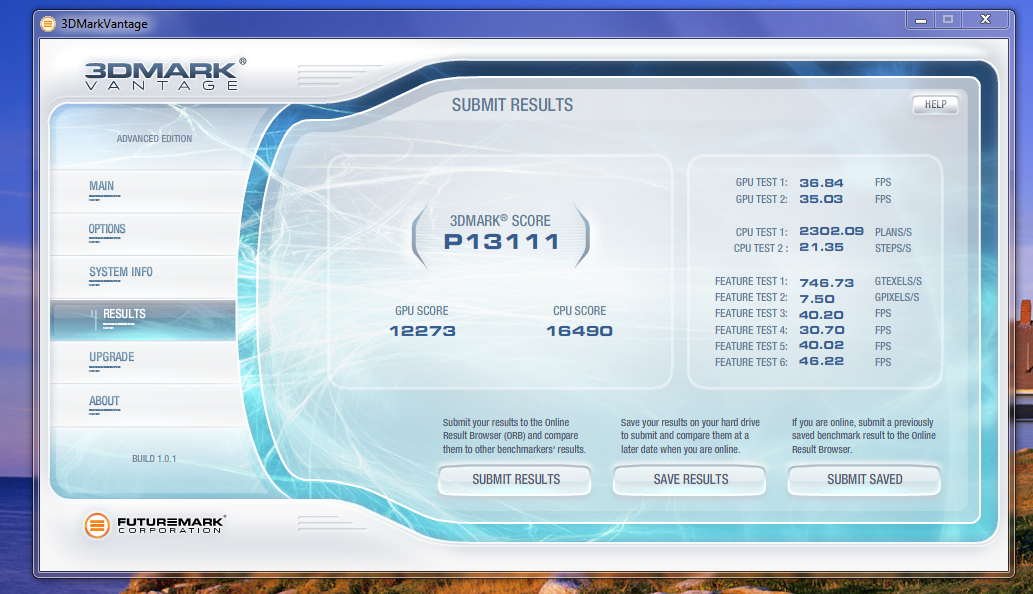Click GPU Test 1 value 36.84
This screenshot has width=1033, height=594.
[821, 183]
